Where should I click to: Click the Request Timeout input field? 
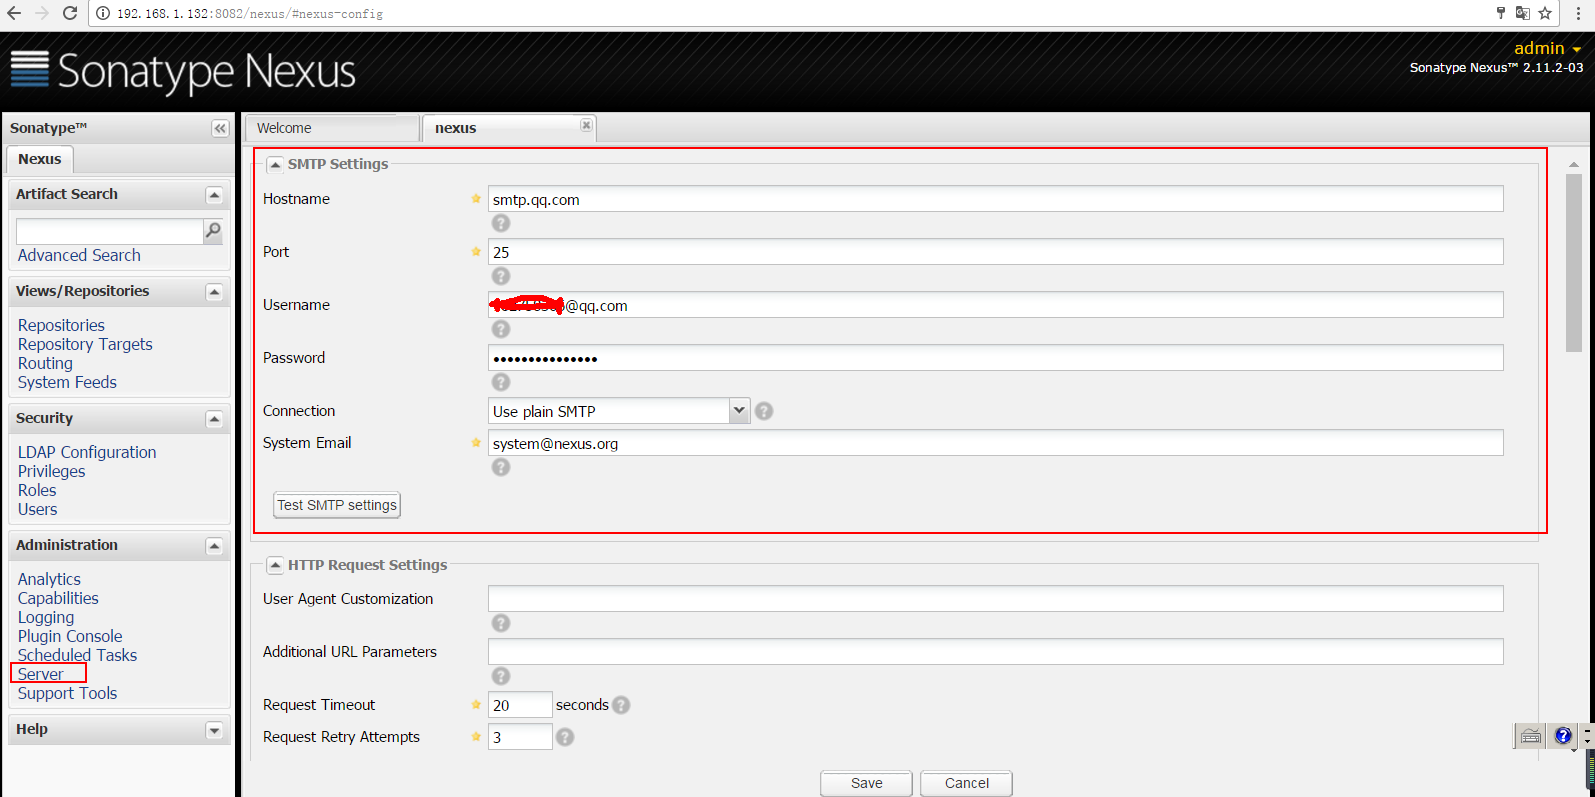click(520, 705)
